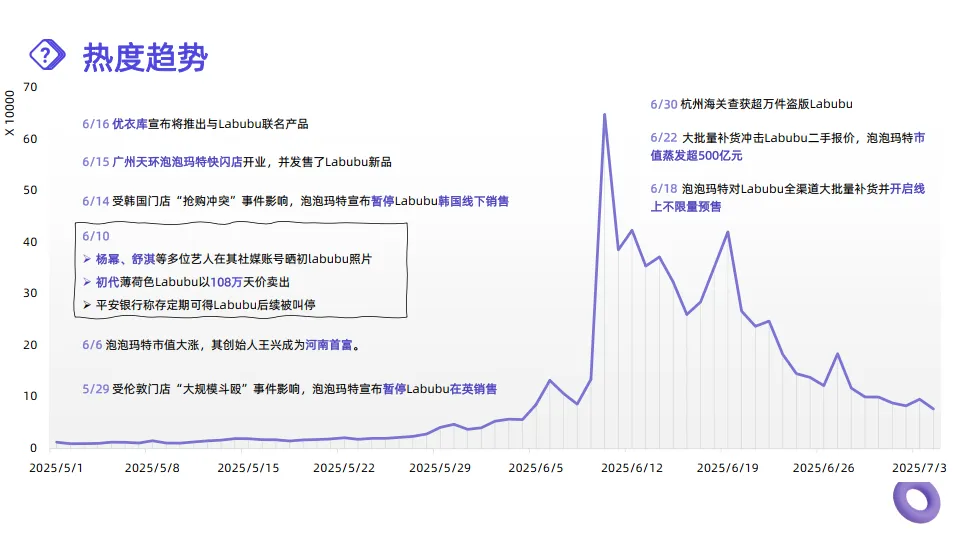This screenshot has width=960, height=540.
Task: Click the x-axis date 2025/5/29
Action: (440, 468)
